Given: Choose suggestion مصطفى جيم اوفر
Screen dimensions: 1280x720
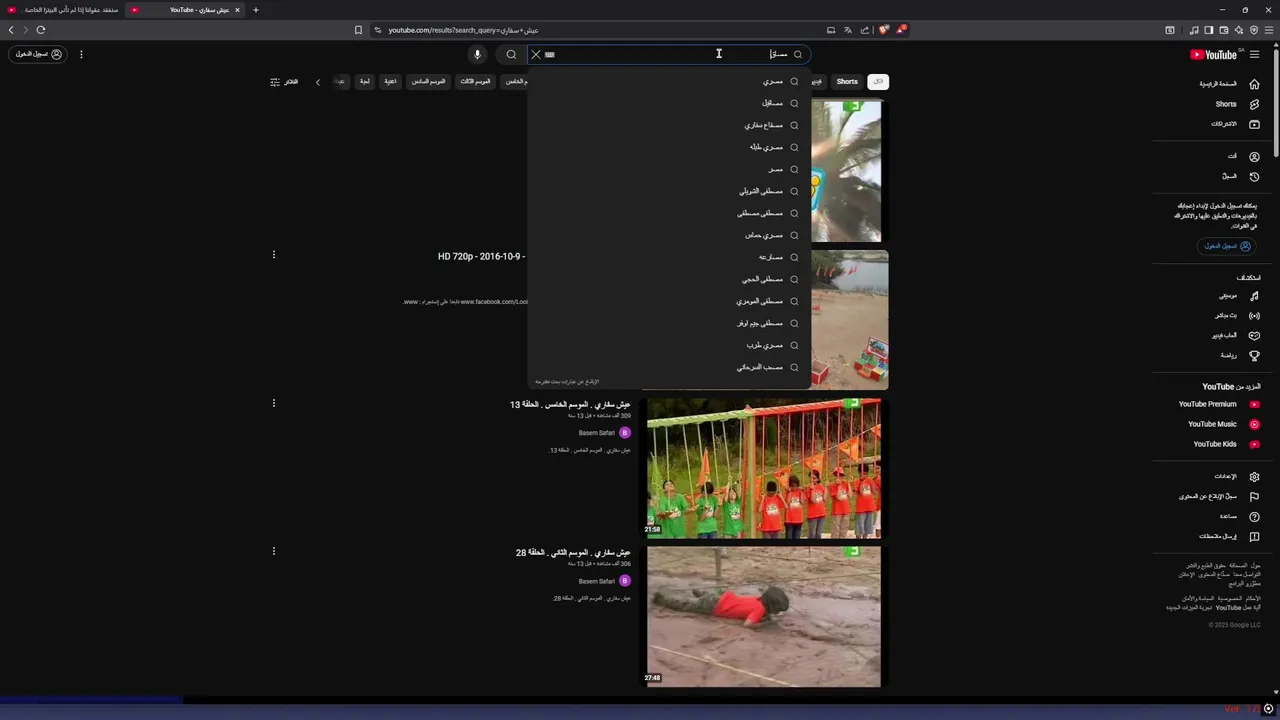Looking at the screenshot, I should (x=670, y=323).
